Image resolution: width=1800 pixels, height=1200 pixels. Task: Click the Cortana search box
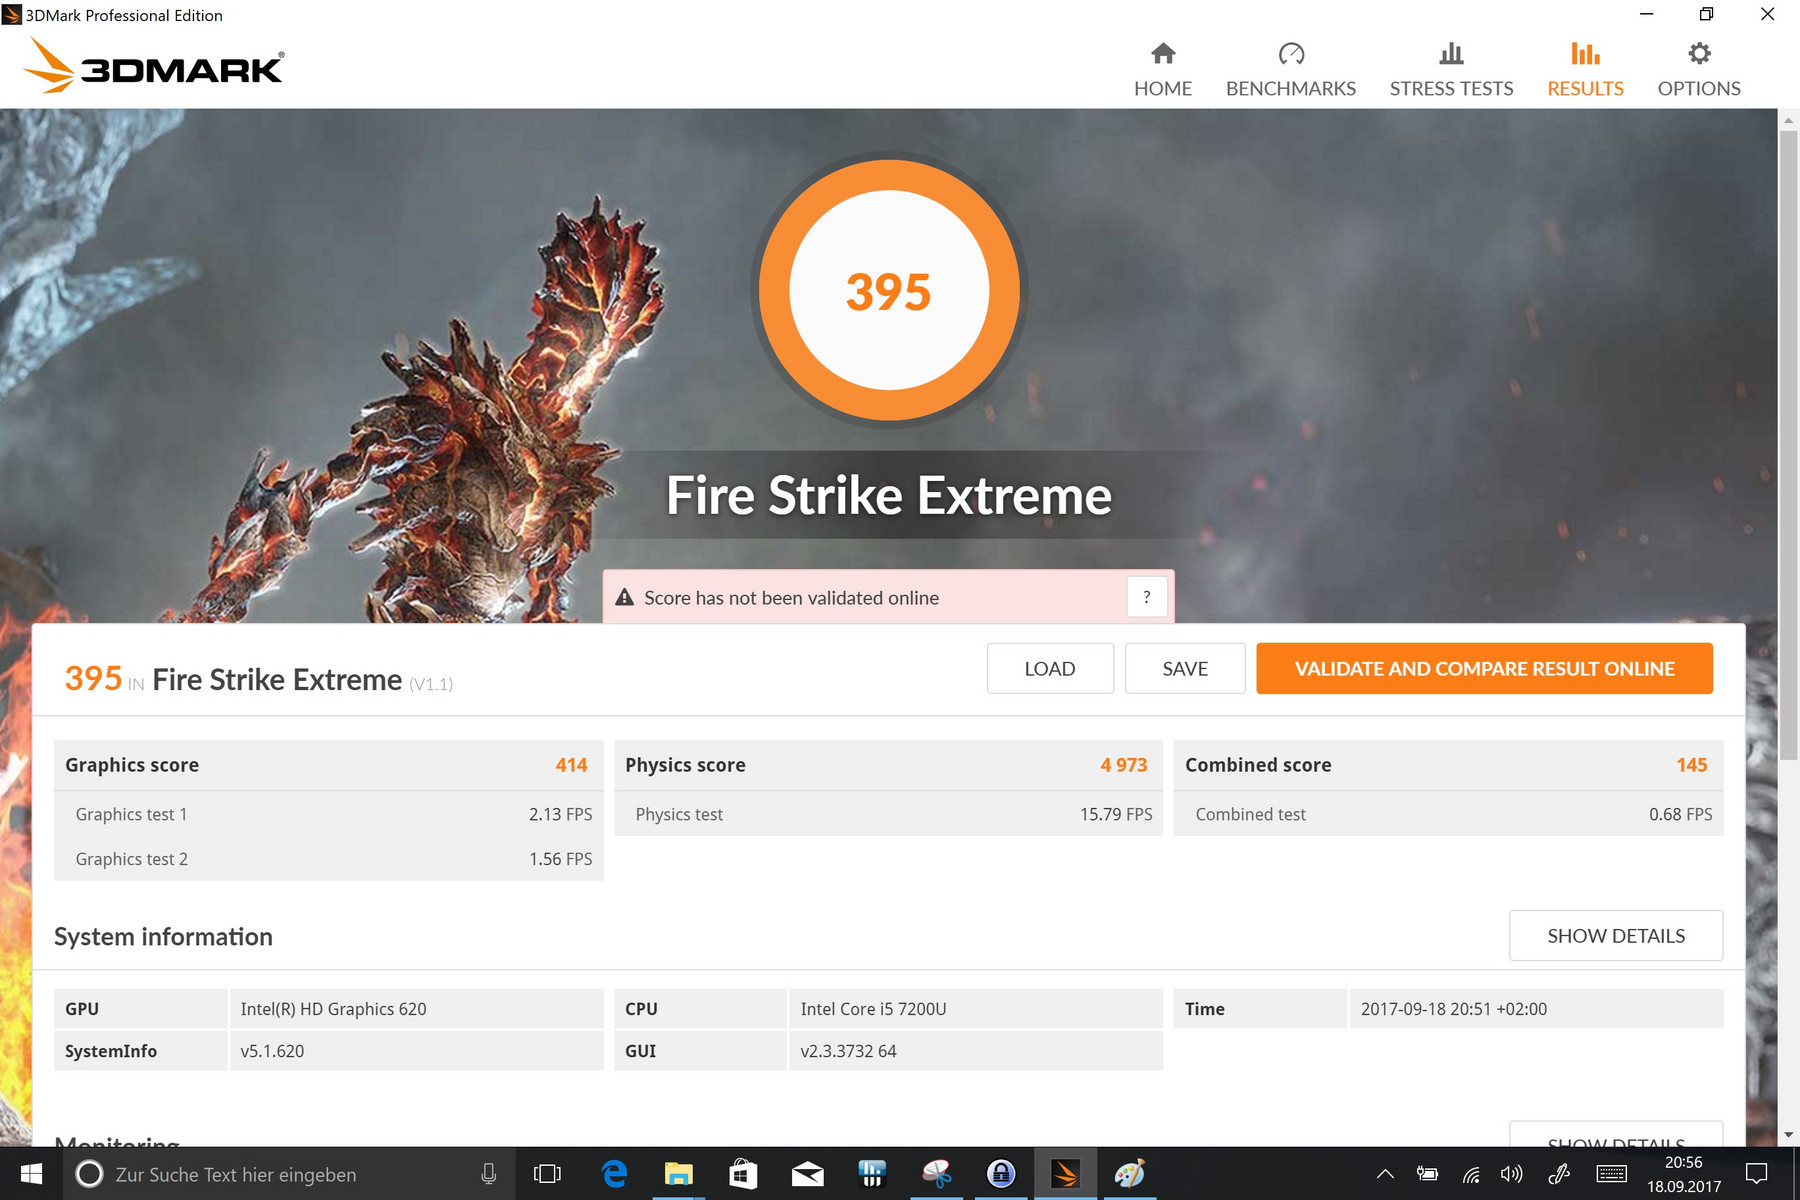tap(290, 1174)
